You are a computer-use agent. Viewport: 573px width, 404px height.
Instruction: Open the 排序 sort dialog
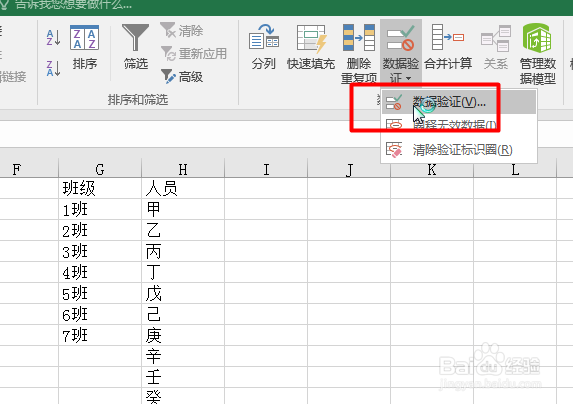click(x=84, y=47)
